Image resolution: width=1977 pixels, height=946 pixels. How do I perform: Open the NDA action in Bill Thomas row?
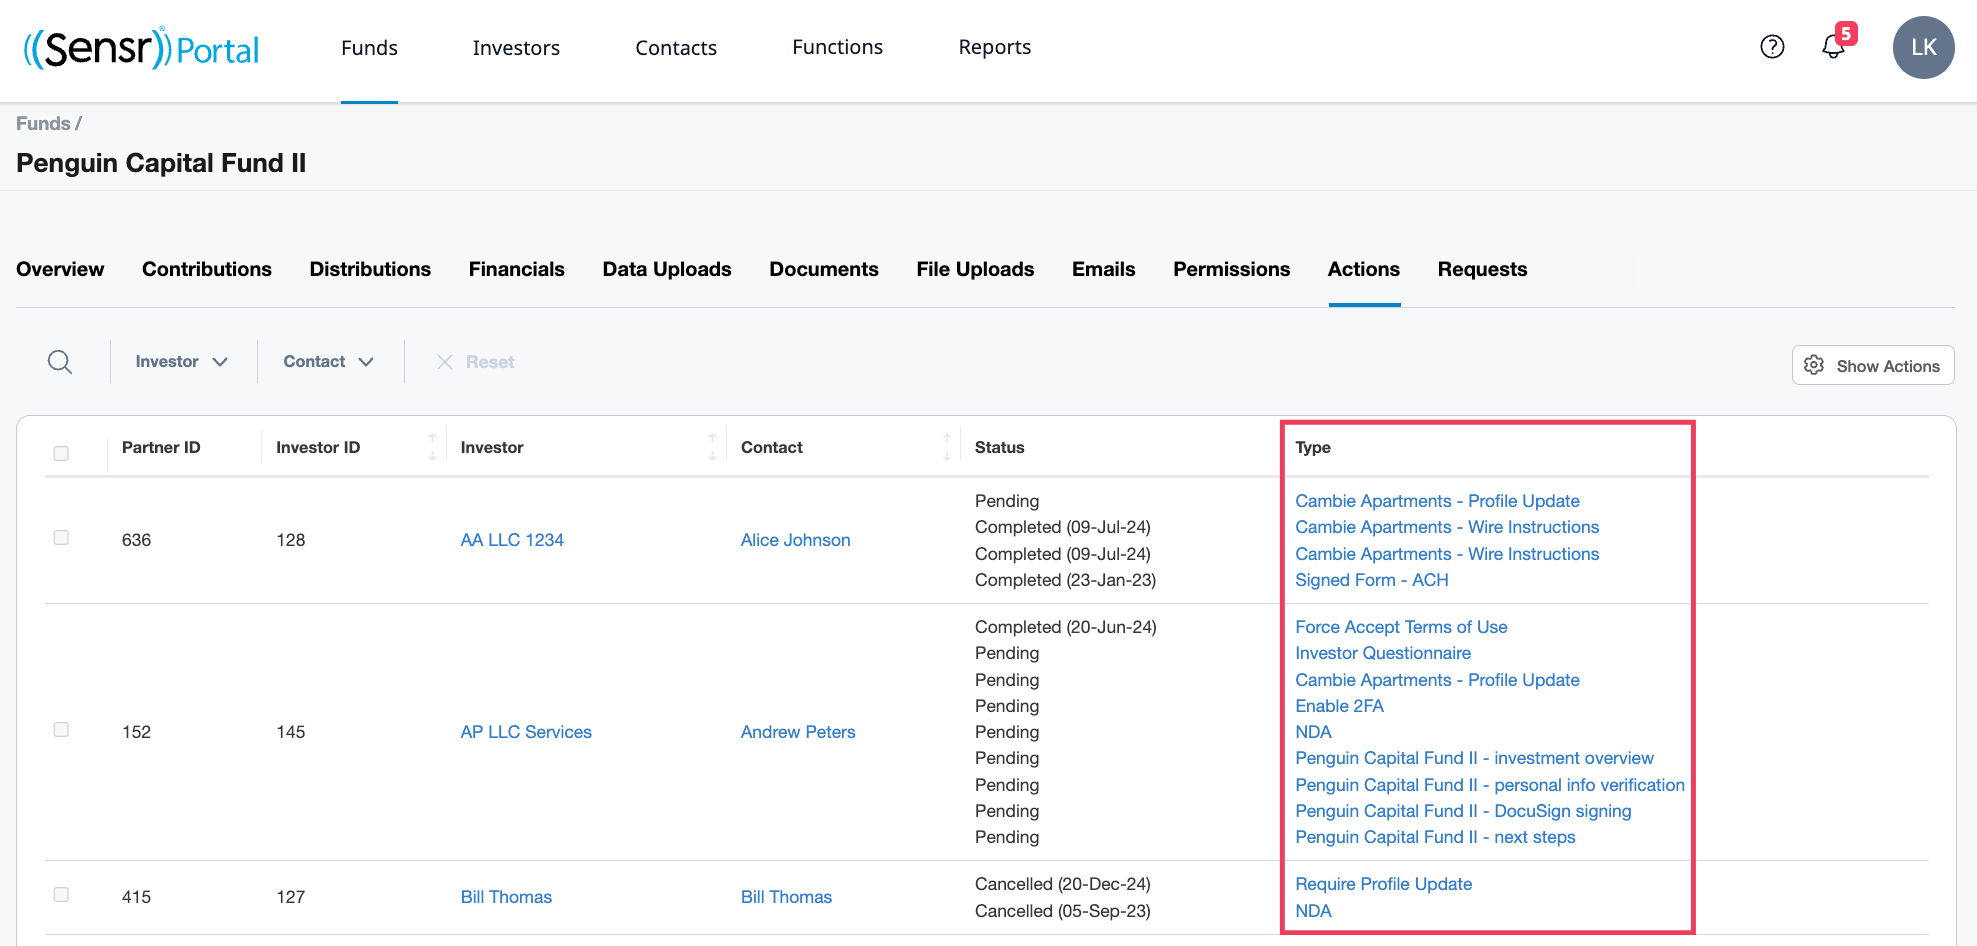click(1313, 911)
